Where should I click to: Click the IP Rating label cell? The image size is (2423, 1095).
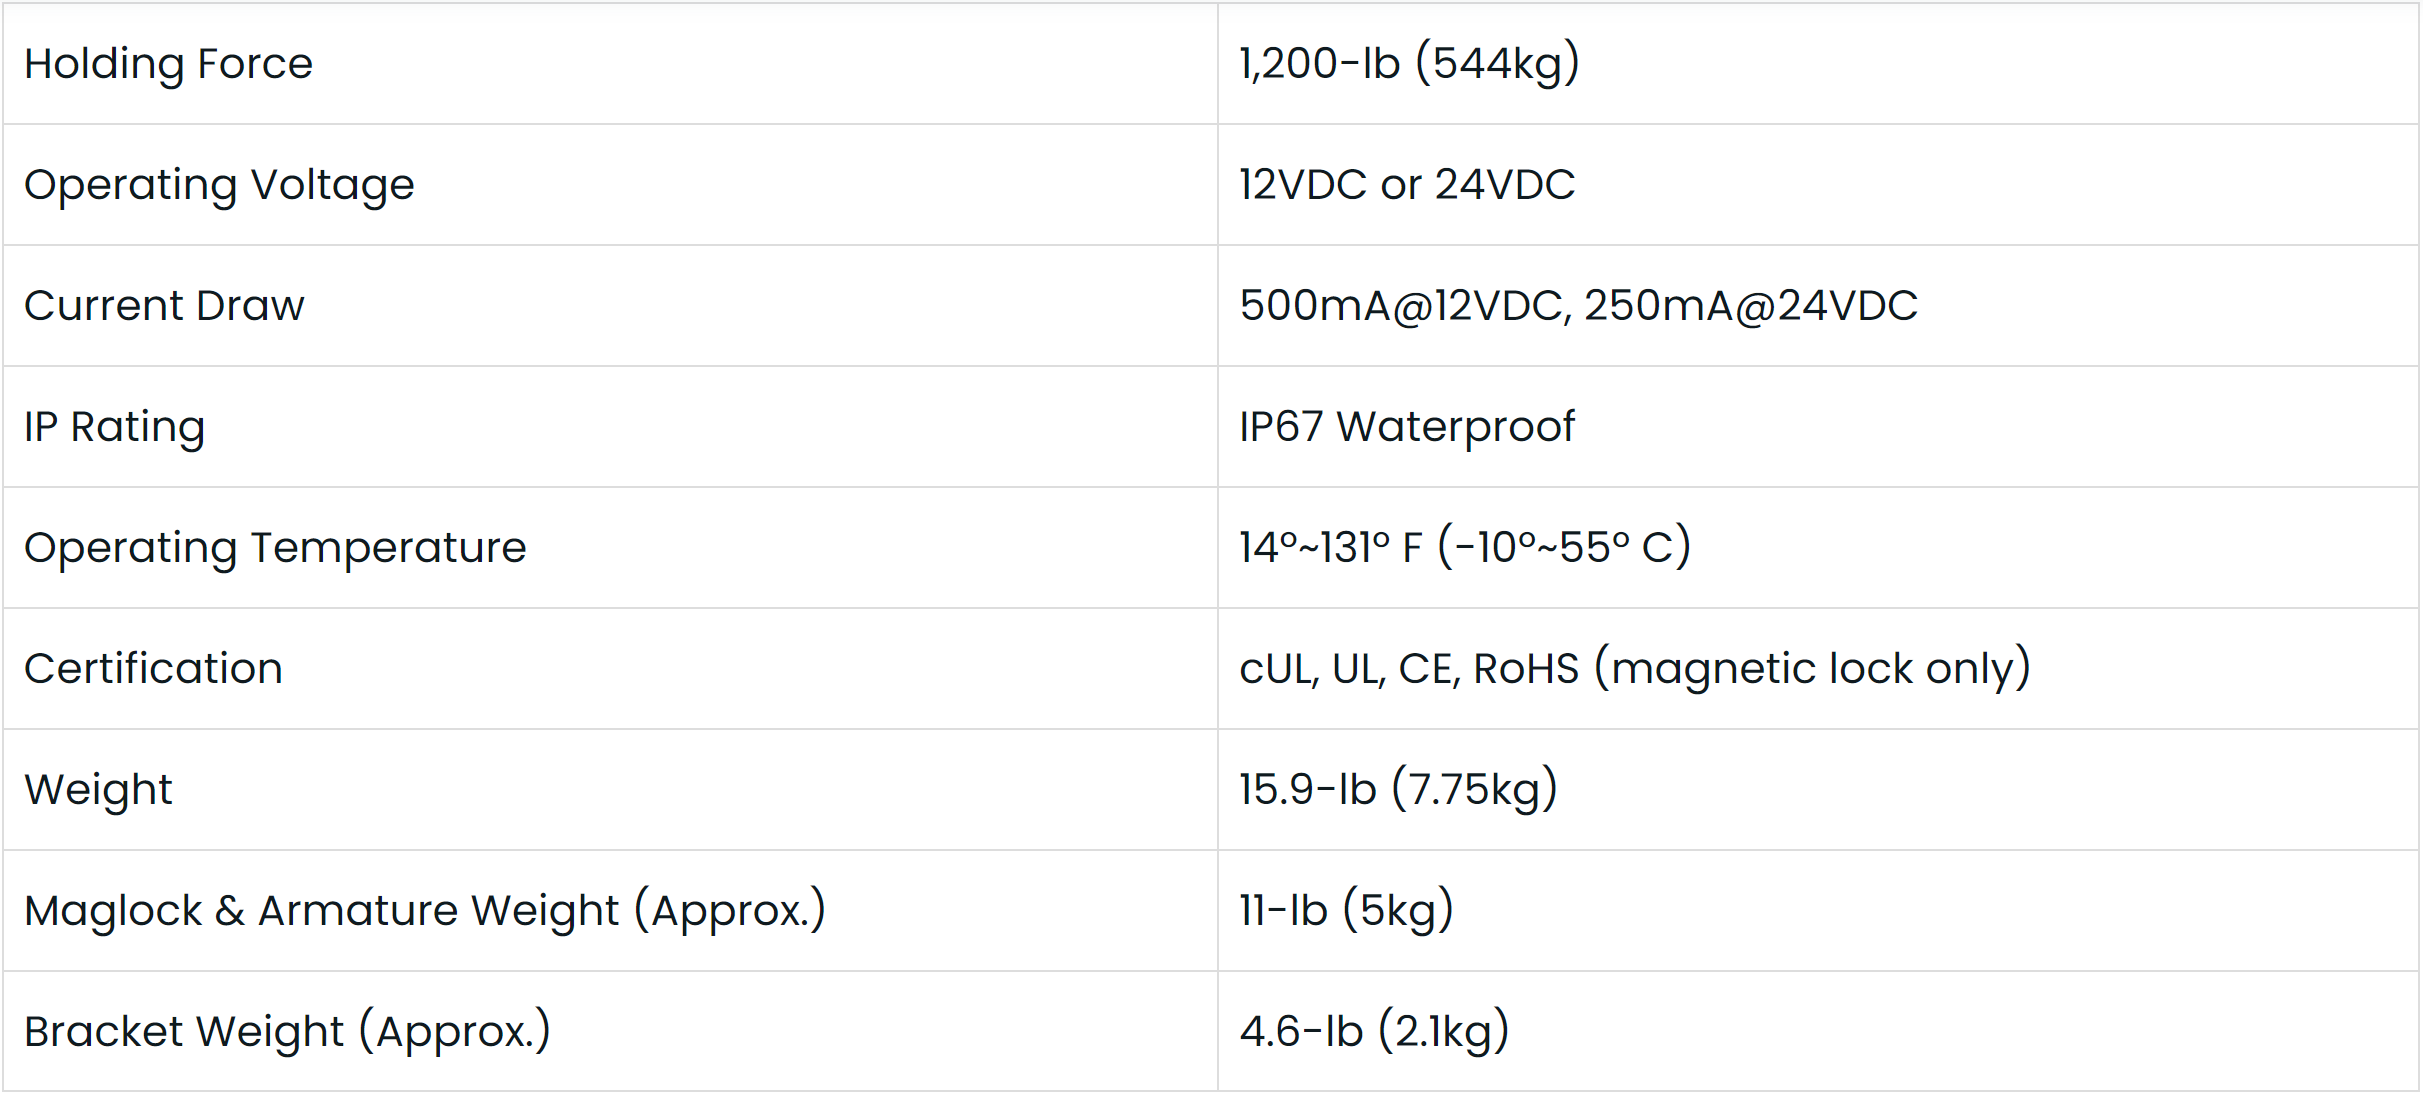pyautogui.click(x=114, y=427)
